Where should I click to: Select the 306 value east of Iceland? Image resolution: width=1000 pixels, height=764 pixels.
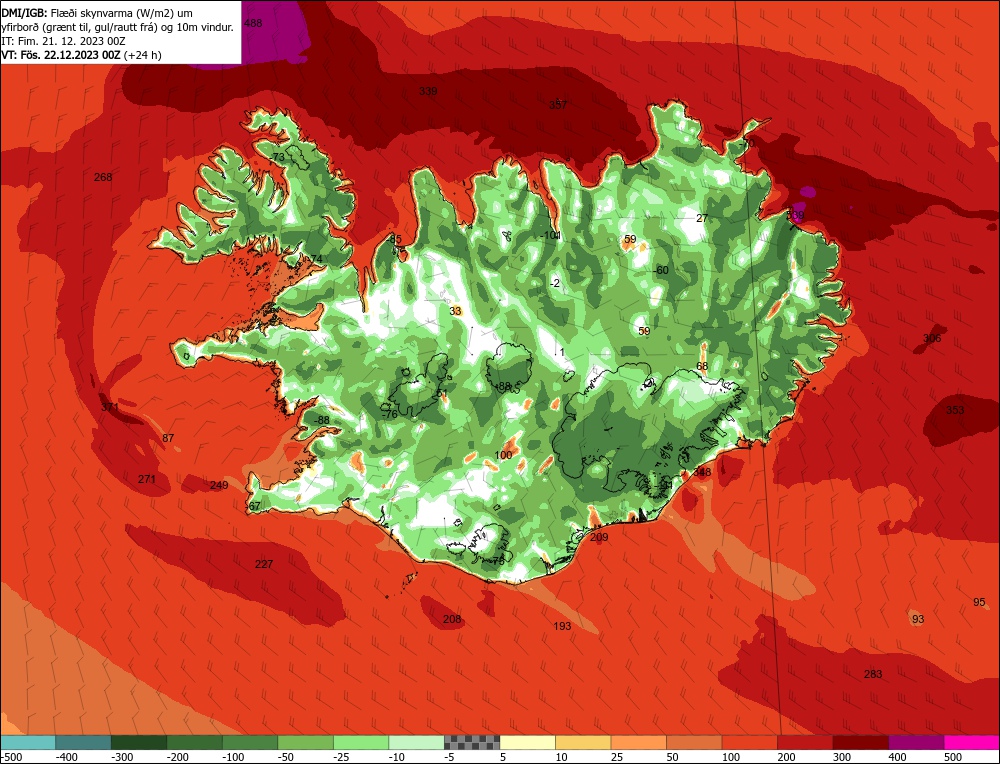pos(932,339)
